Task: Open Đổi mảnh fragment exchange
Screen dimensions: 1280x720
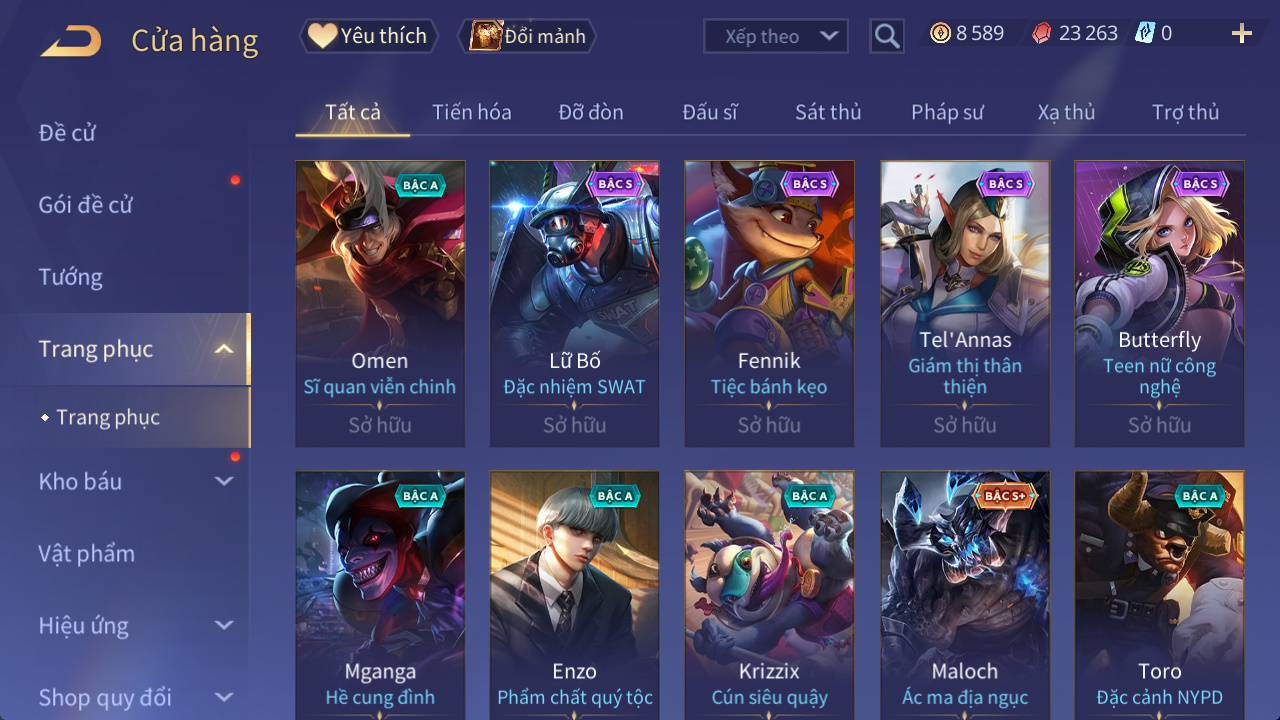Action: [x=527, y=36]
